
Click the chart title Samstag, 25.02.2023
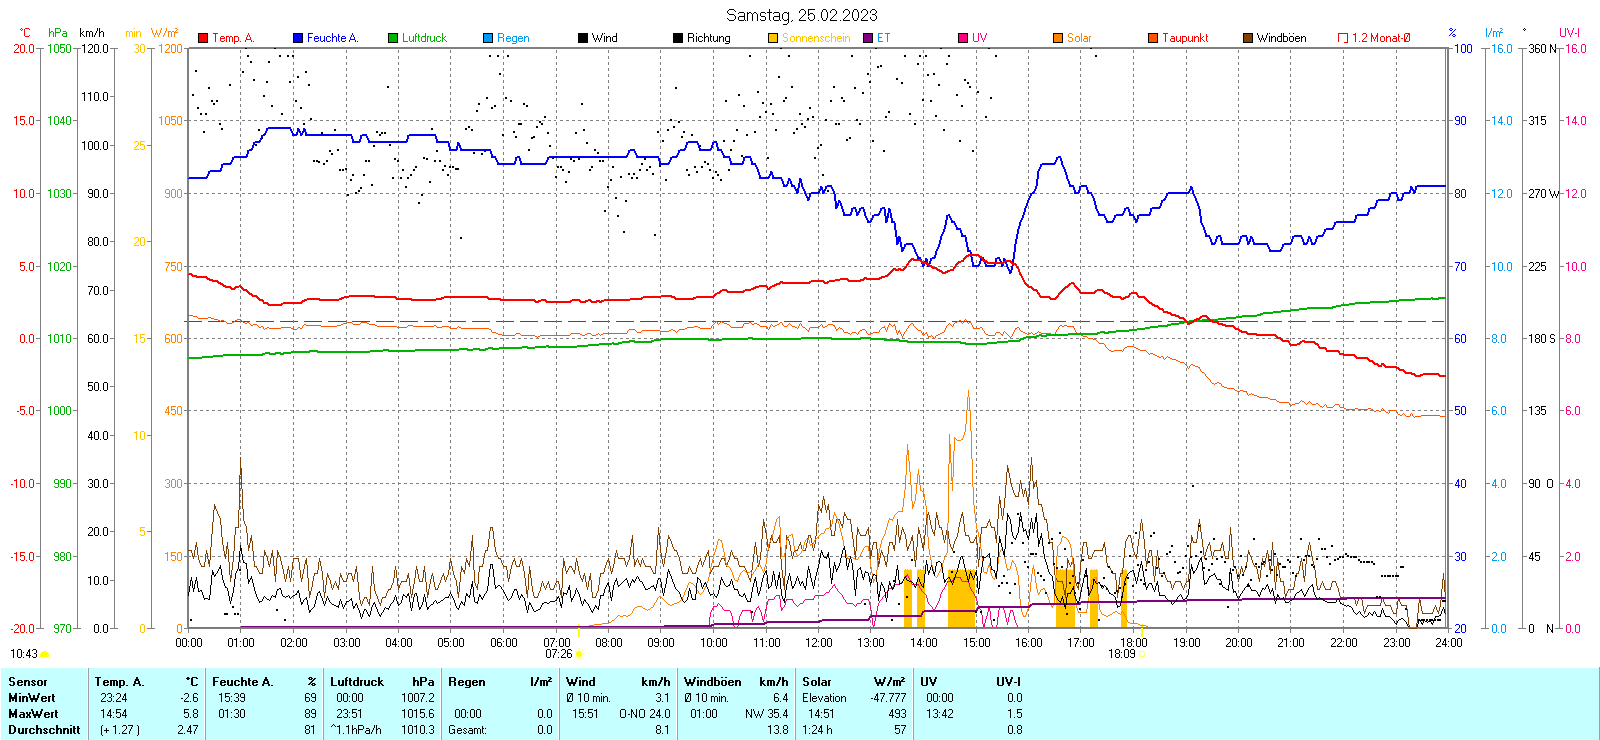pos(801,15)
